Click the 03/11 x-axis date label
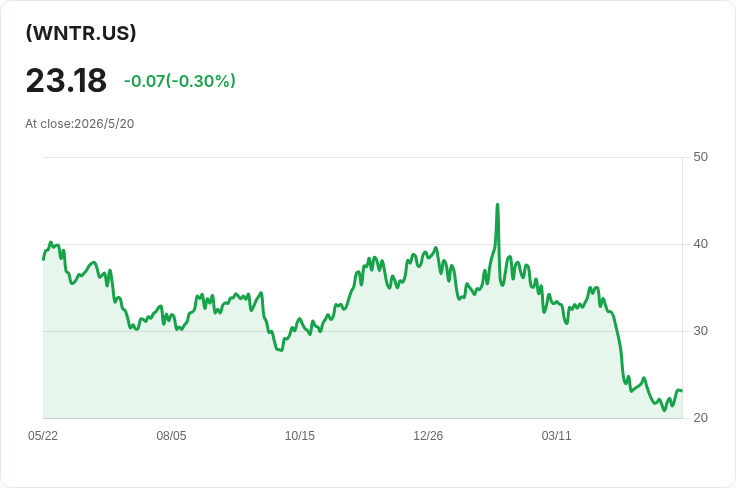Viewport: 736px width, 488px height. [557, 436]
